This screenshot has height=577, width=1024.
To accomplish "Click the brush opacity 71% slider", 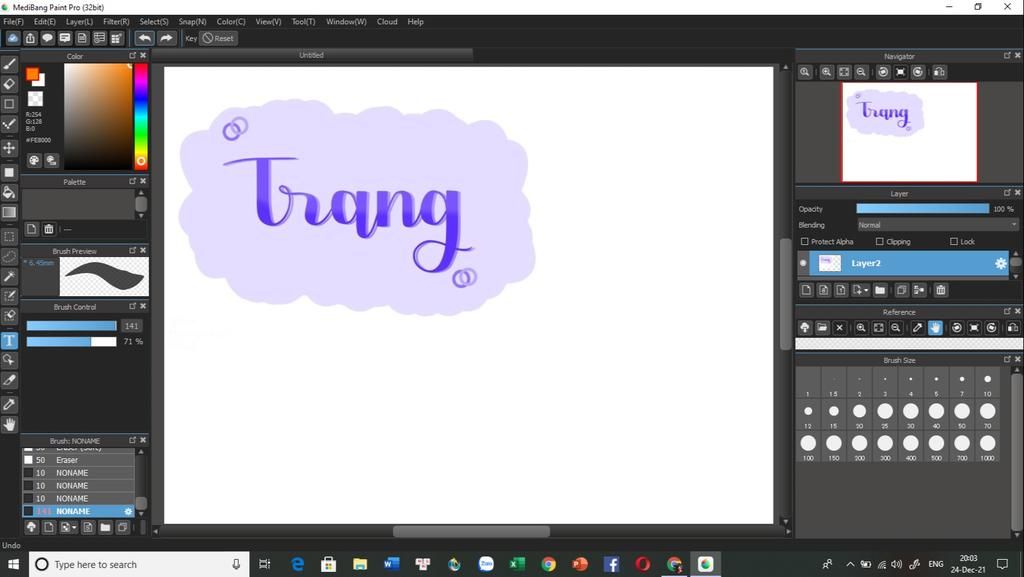I will (x=71, y=341).
